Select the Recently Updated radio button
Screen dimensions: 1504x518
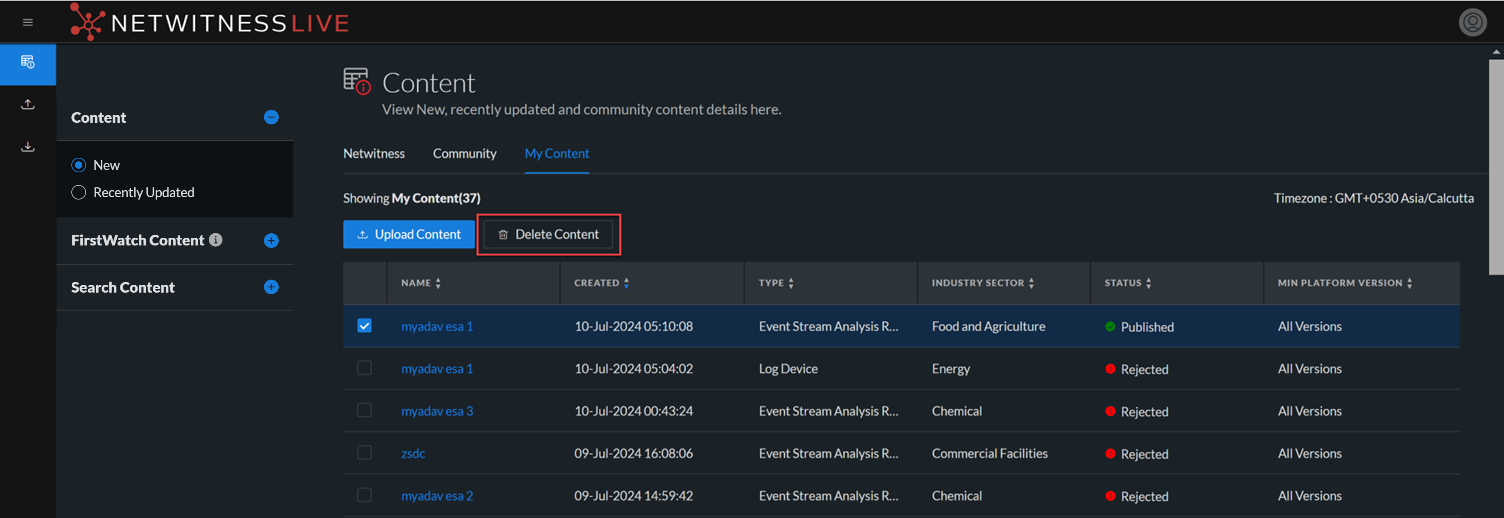pyautogui.click(x=79, y=192)
